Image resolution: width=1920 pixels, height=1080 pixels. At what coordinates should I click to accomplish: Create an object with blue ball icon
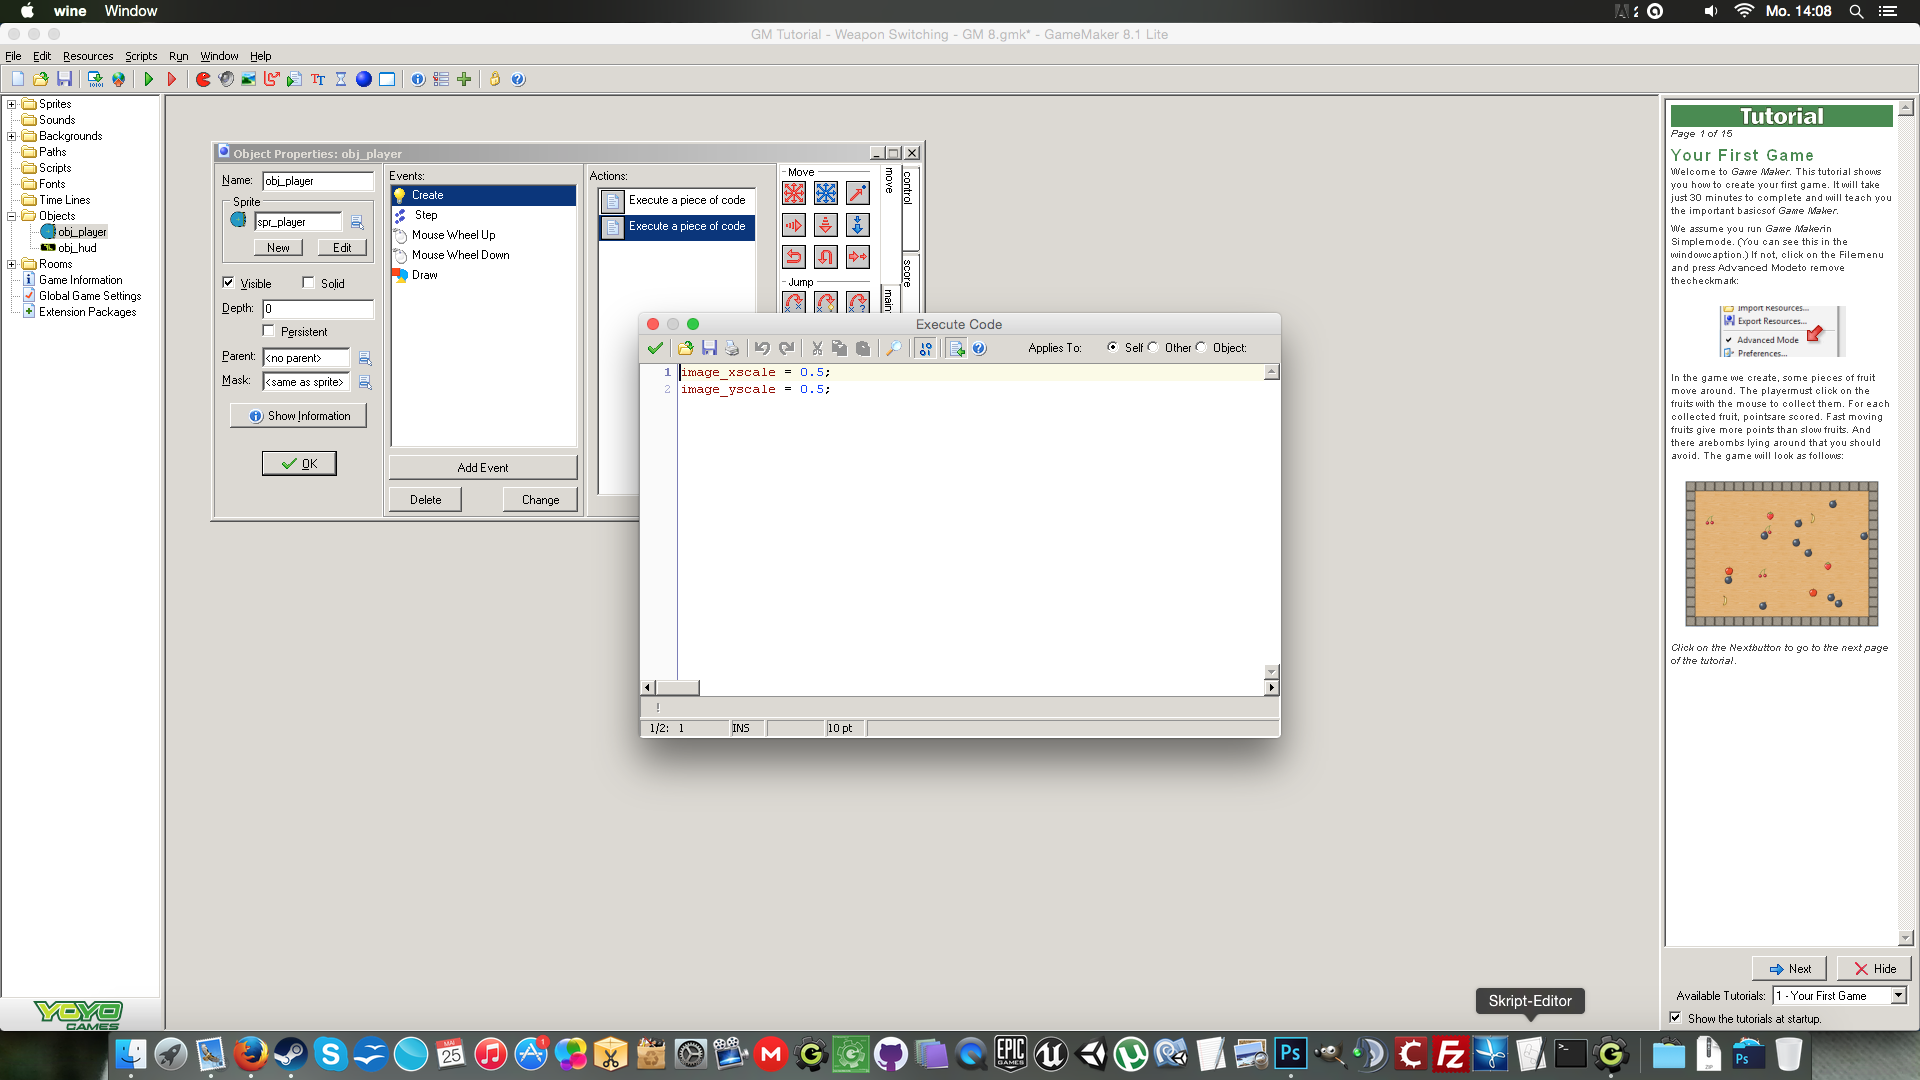click(364, 79)
